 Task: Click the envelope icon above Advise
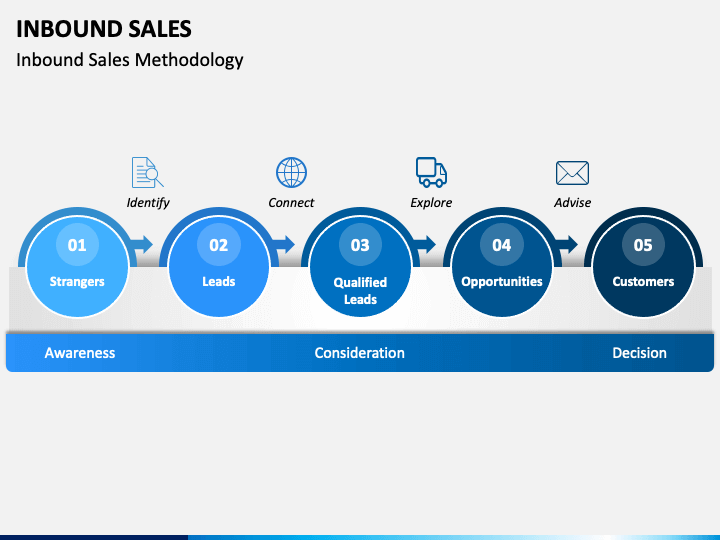[x=572, y=173]
